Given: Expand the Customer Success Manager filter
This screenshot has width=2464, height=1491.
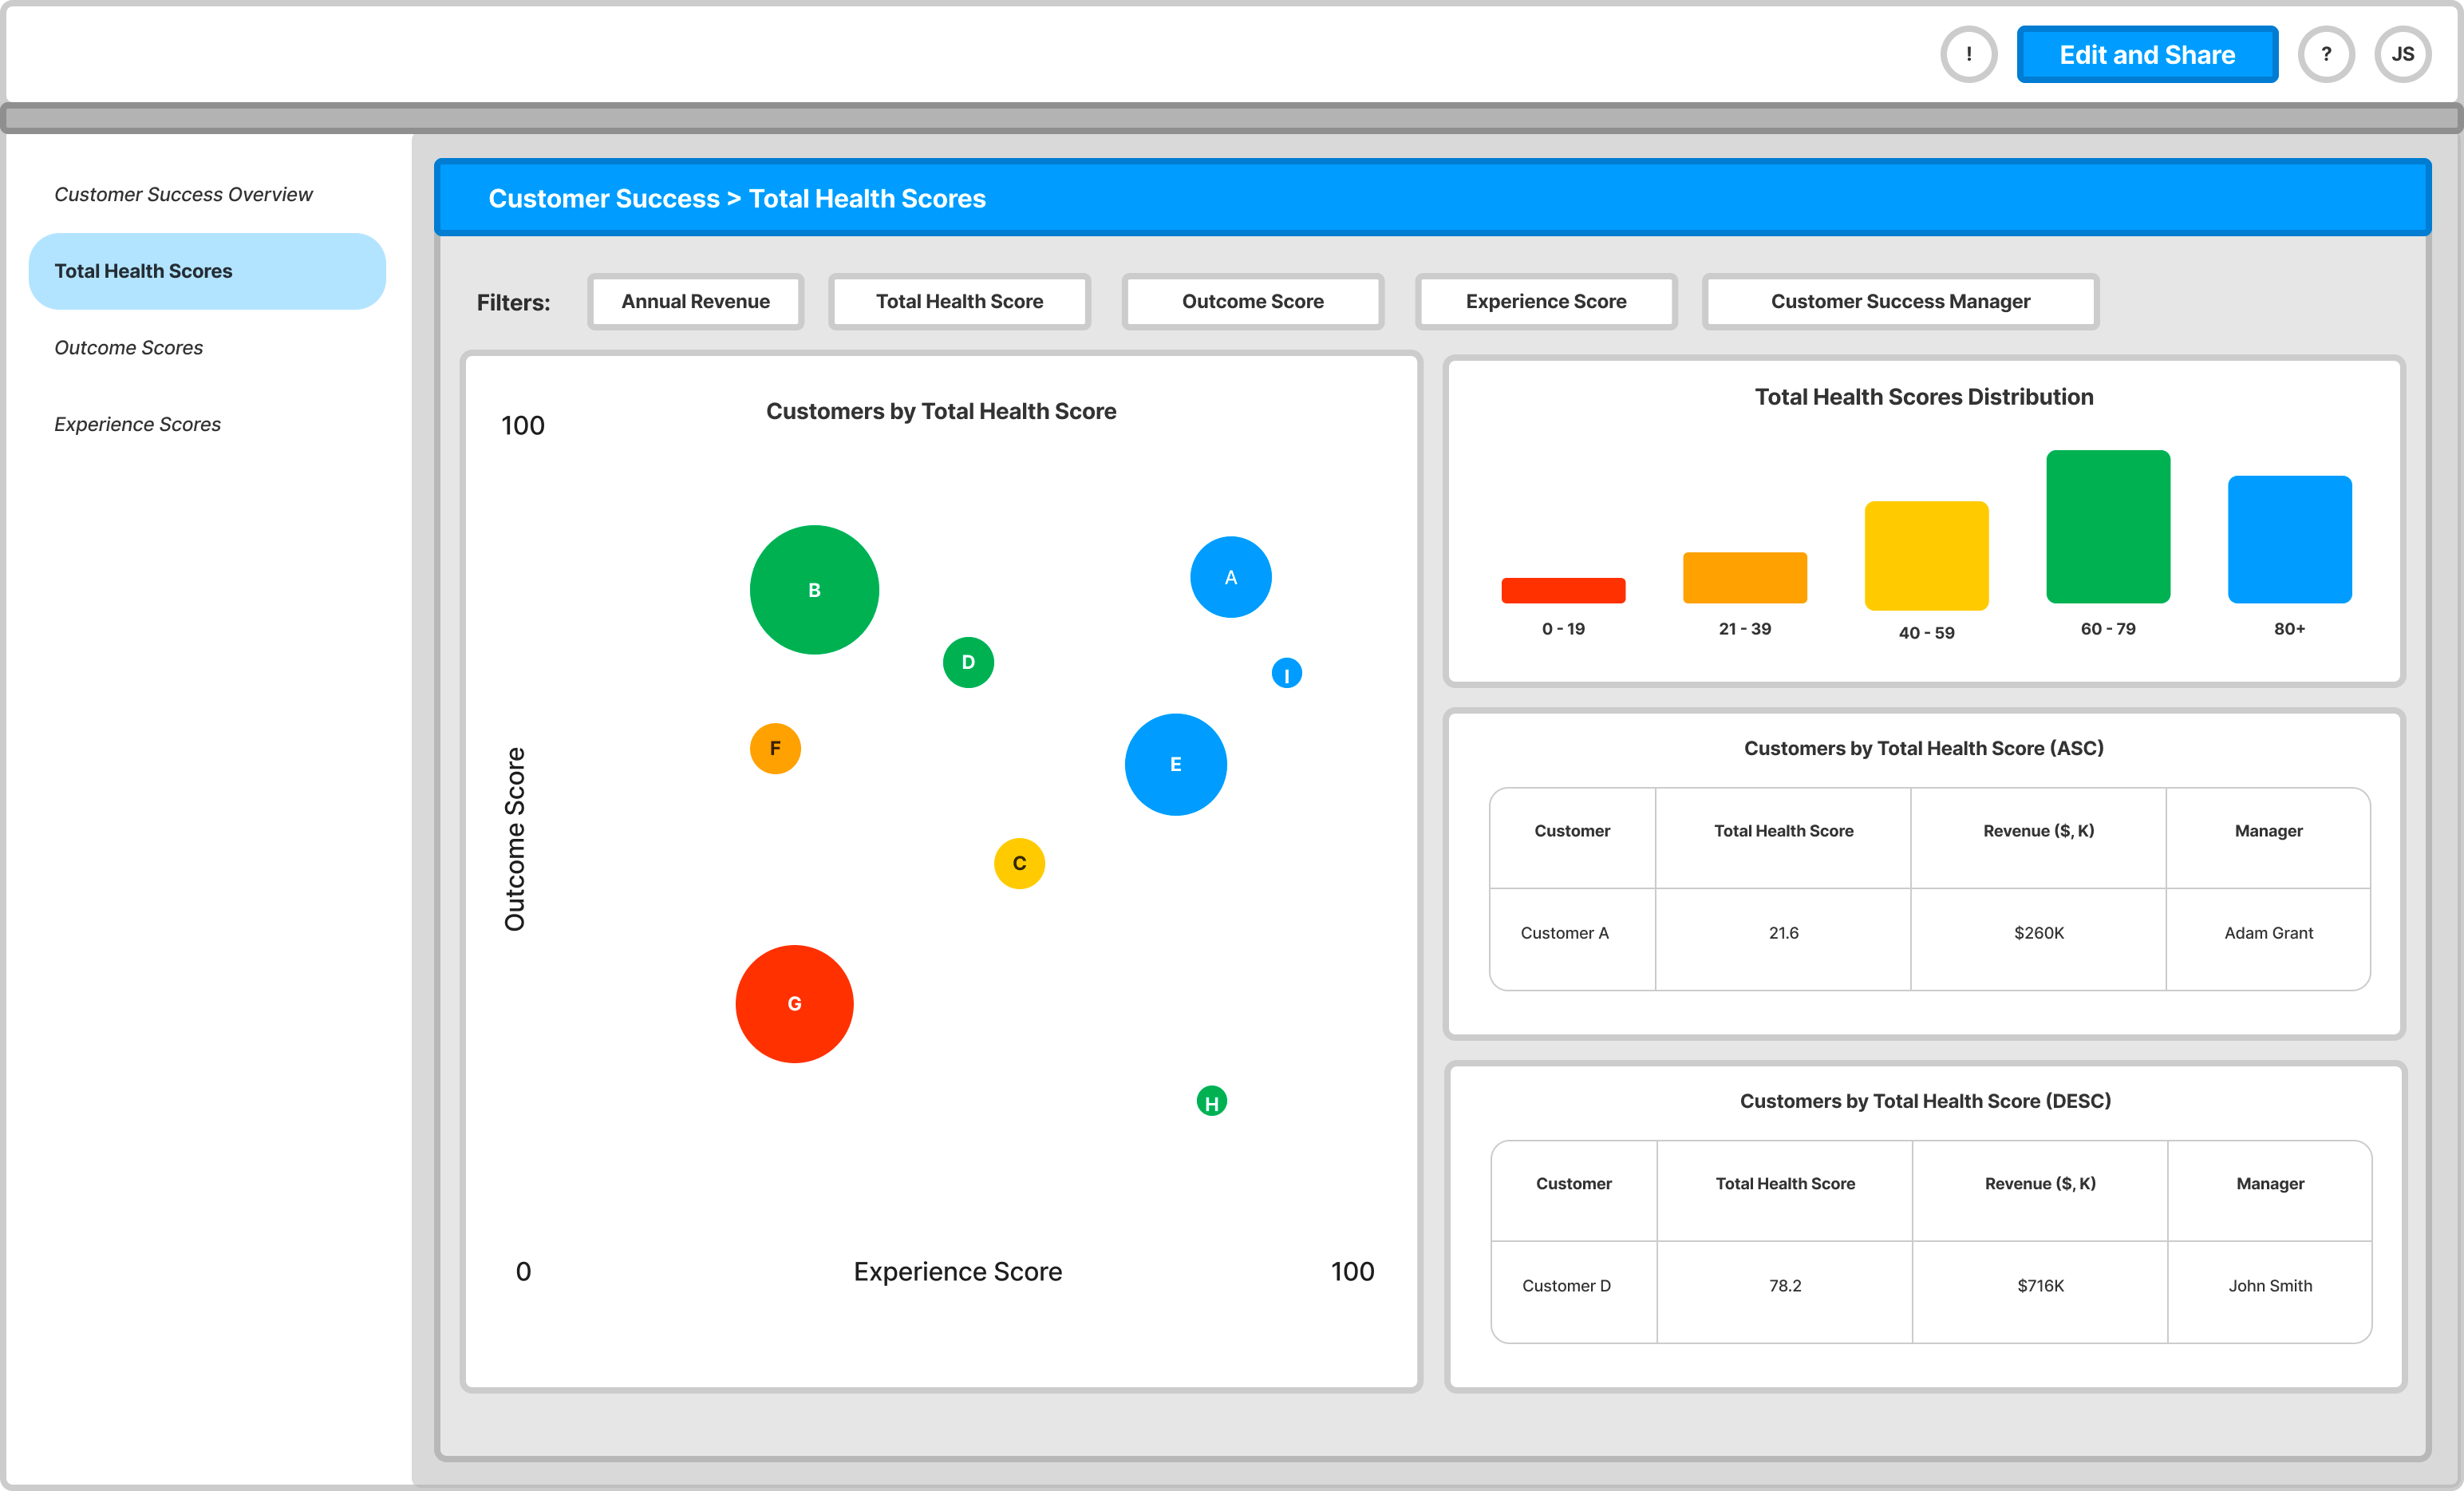Looking at the screenshot, I should [x=1899, y=301].
